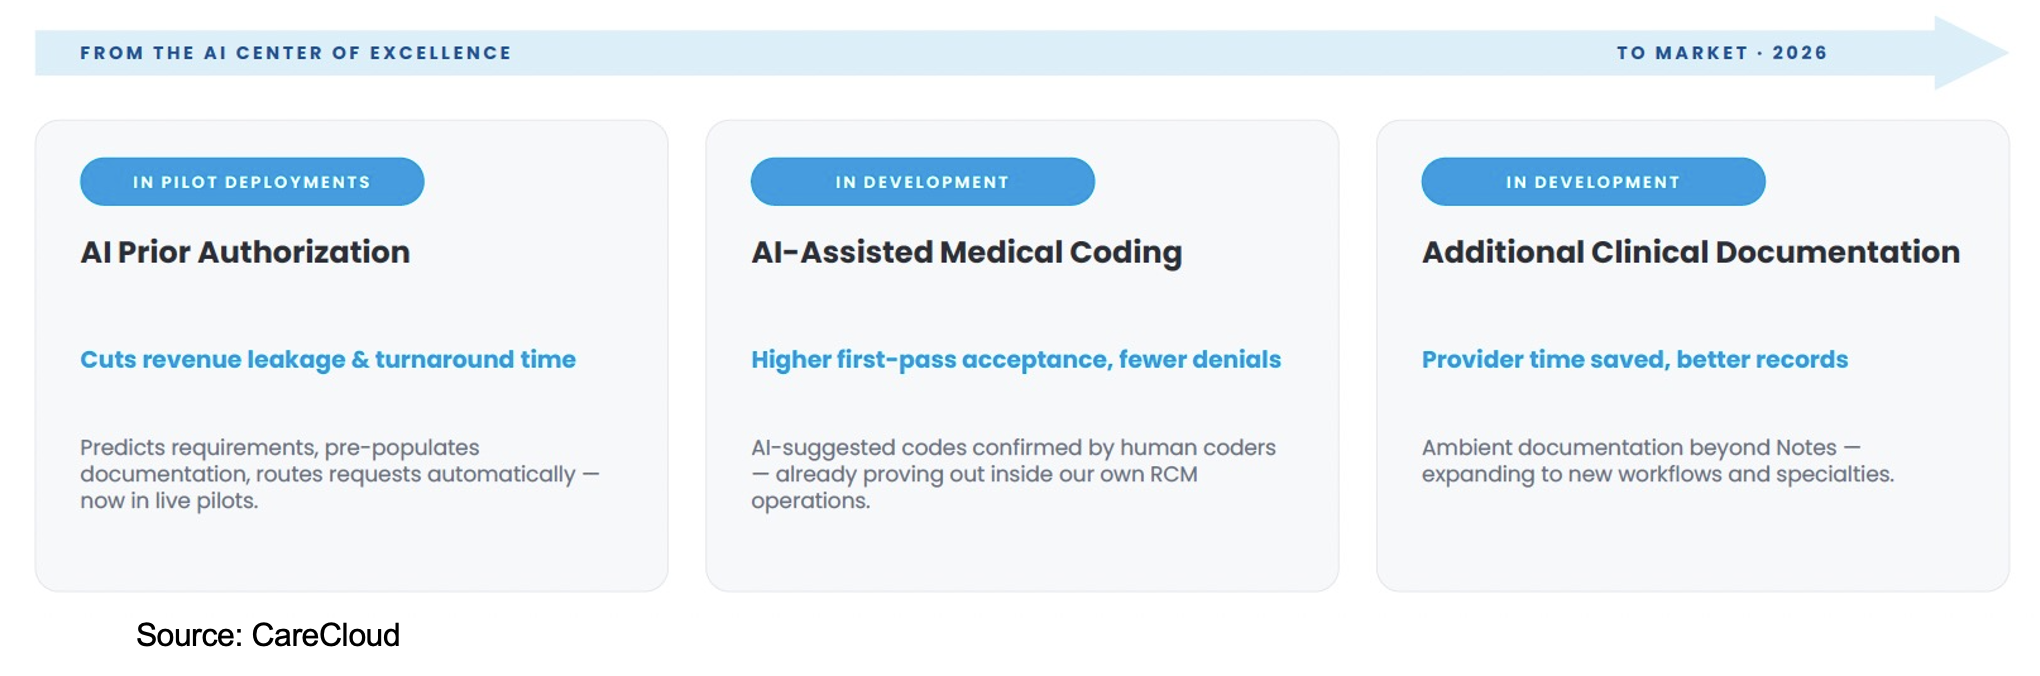Click 'Cuts revenue leakage & turnaround time'
Screen dimensions: 2040x676
pyautogui.click(x=328, y=359)
